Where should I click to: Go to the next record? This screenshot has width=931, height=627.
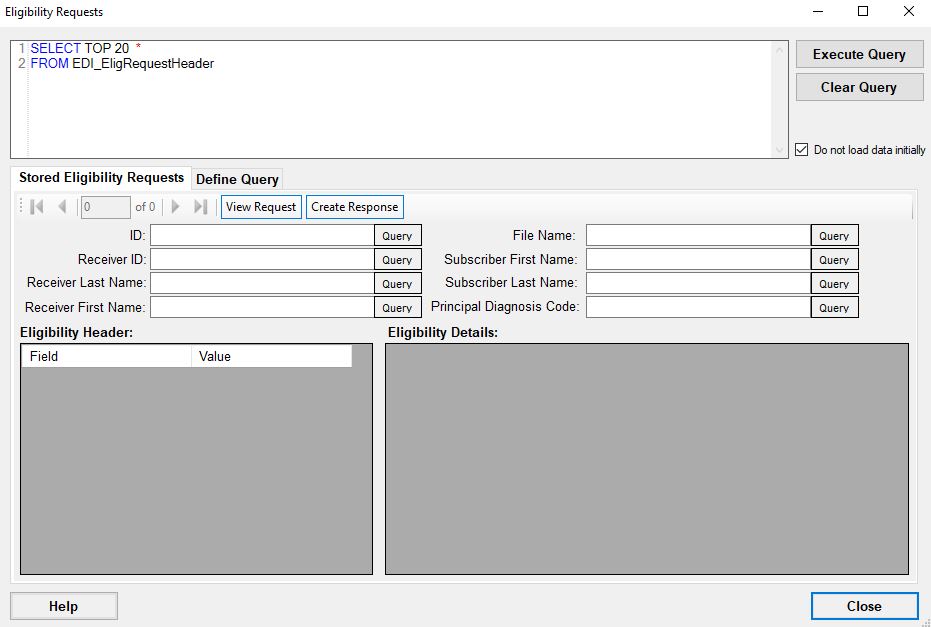[175, 207]
